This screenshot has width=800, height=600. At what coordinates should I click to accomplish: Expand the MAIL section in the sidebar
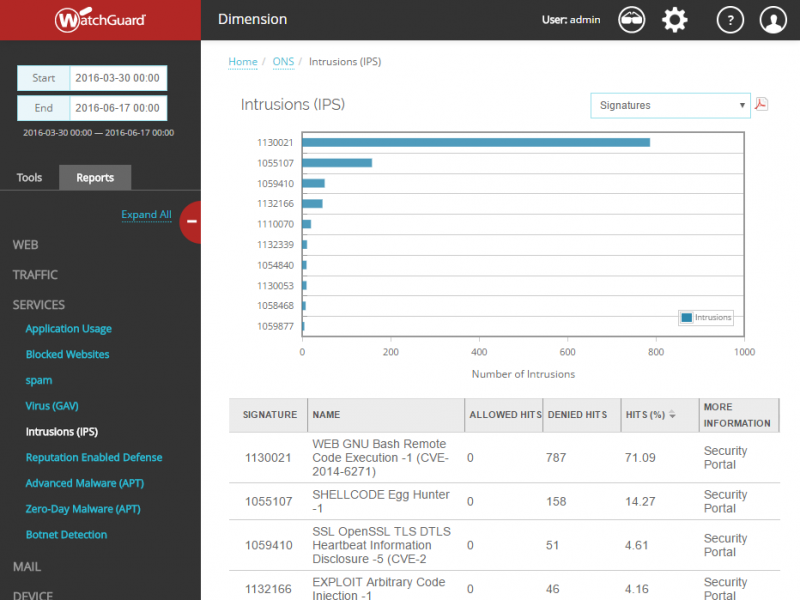tap(26, 566)
